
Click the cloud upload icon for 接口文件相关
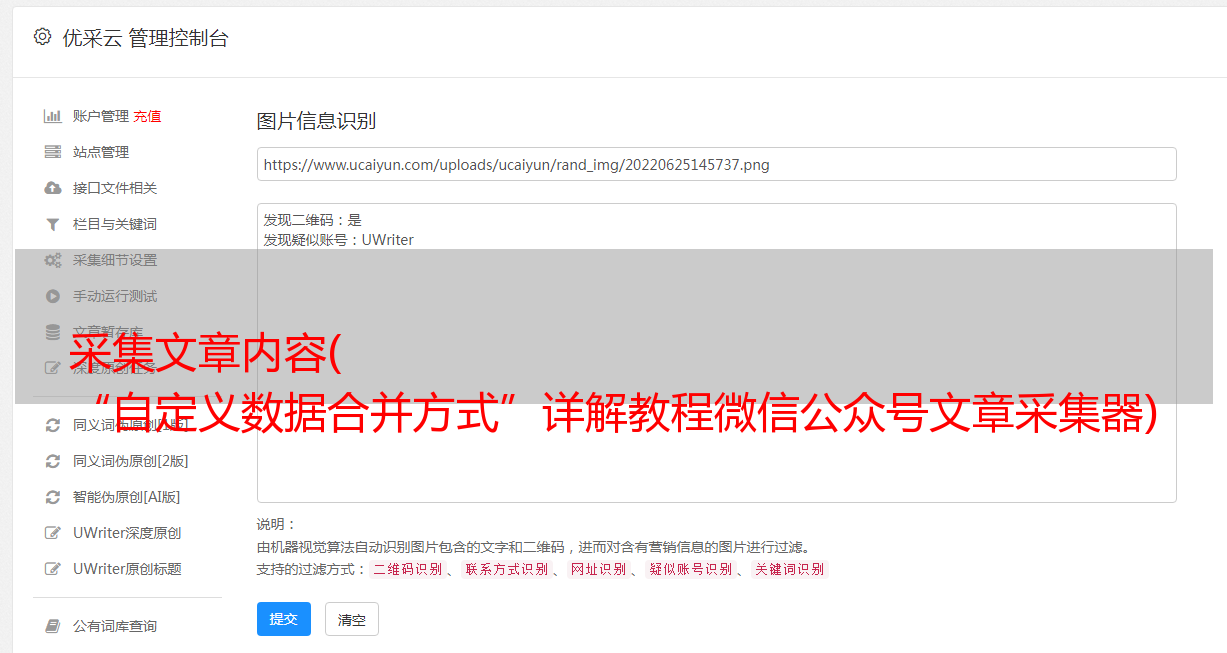tap(53, 188)
